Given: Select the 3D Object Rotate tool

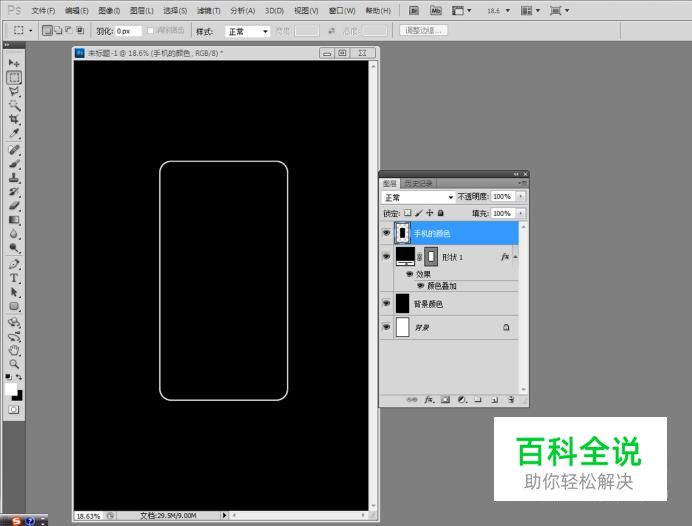Looking at the screenshot, I should tap(14, 323).
